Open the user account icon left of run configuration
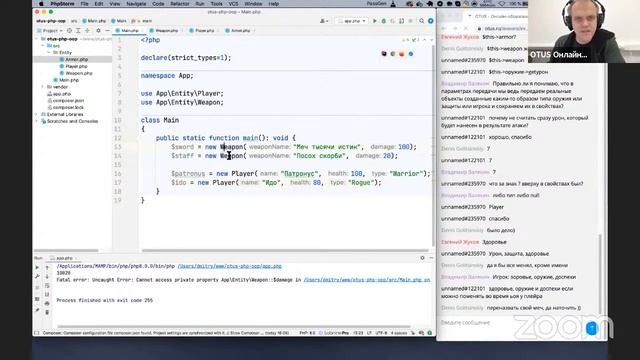Image resolution: width=640 pixels, height=360 pixels. click(323, 21)
